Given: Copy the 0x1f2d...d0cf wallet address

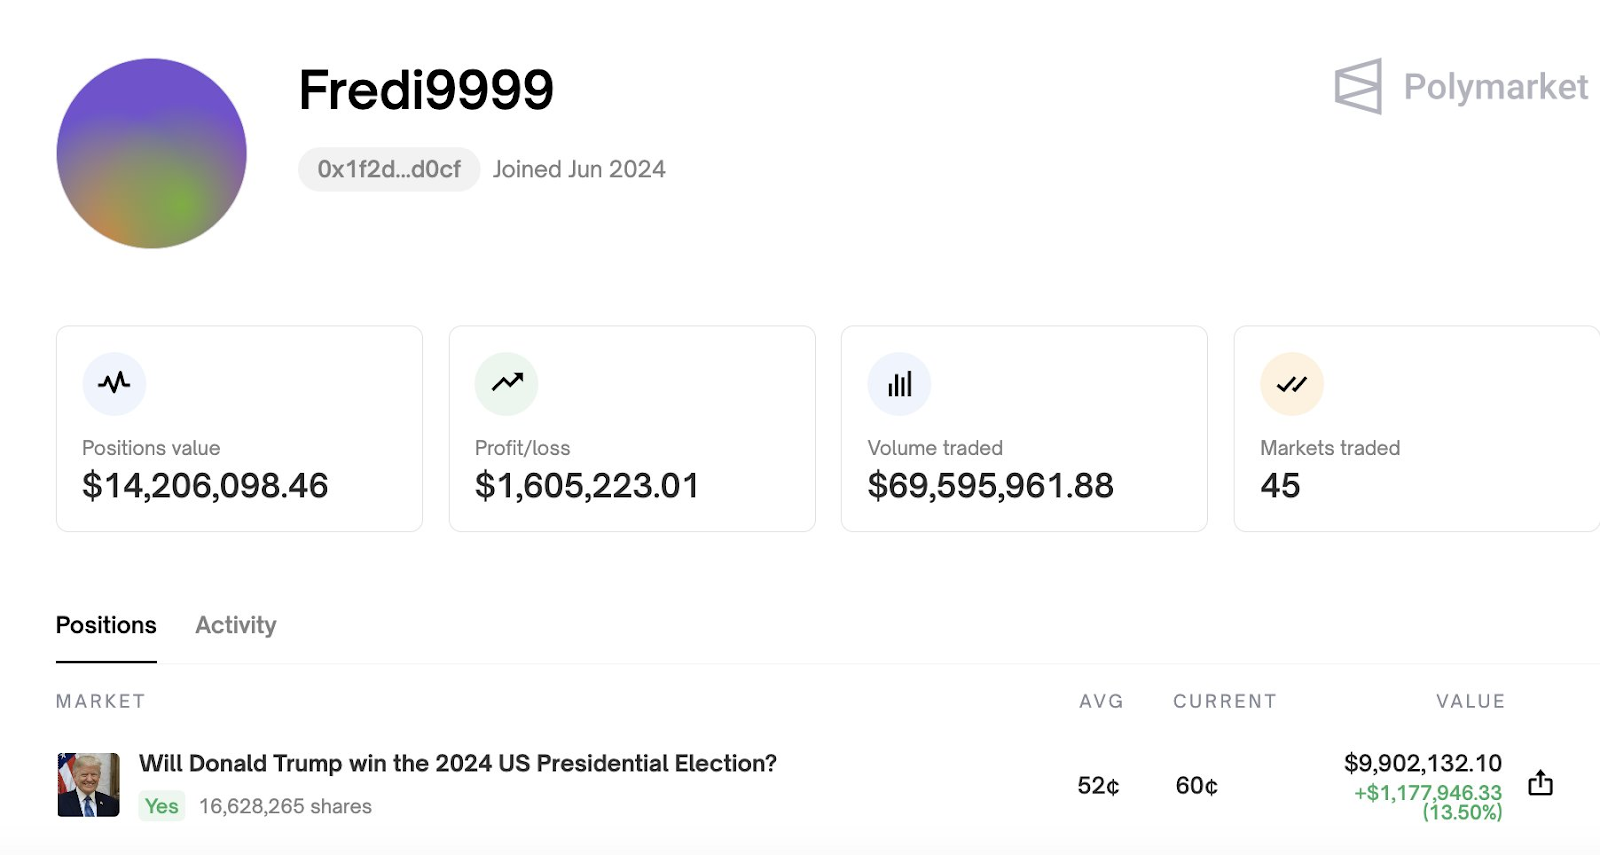Looking at the screenshot, I should click(389, 169).
